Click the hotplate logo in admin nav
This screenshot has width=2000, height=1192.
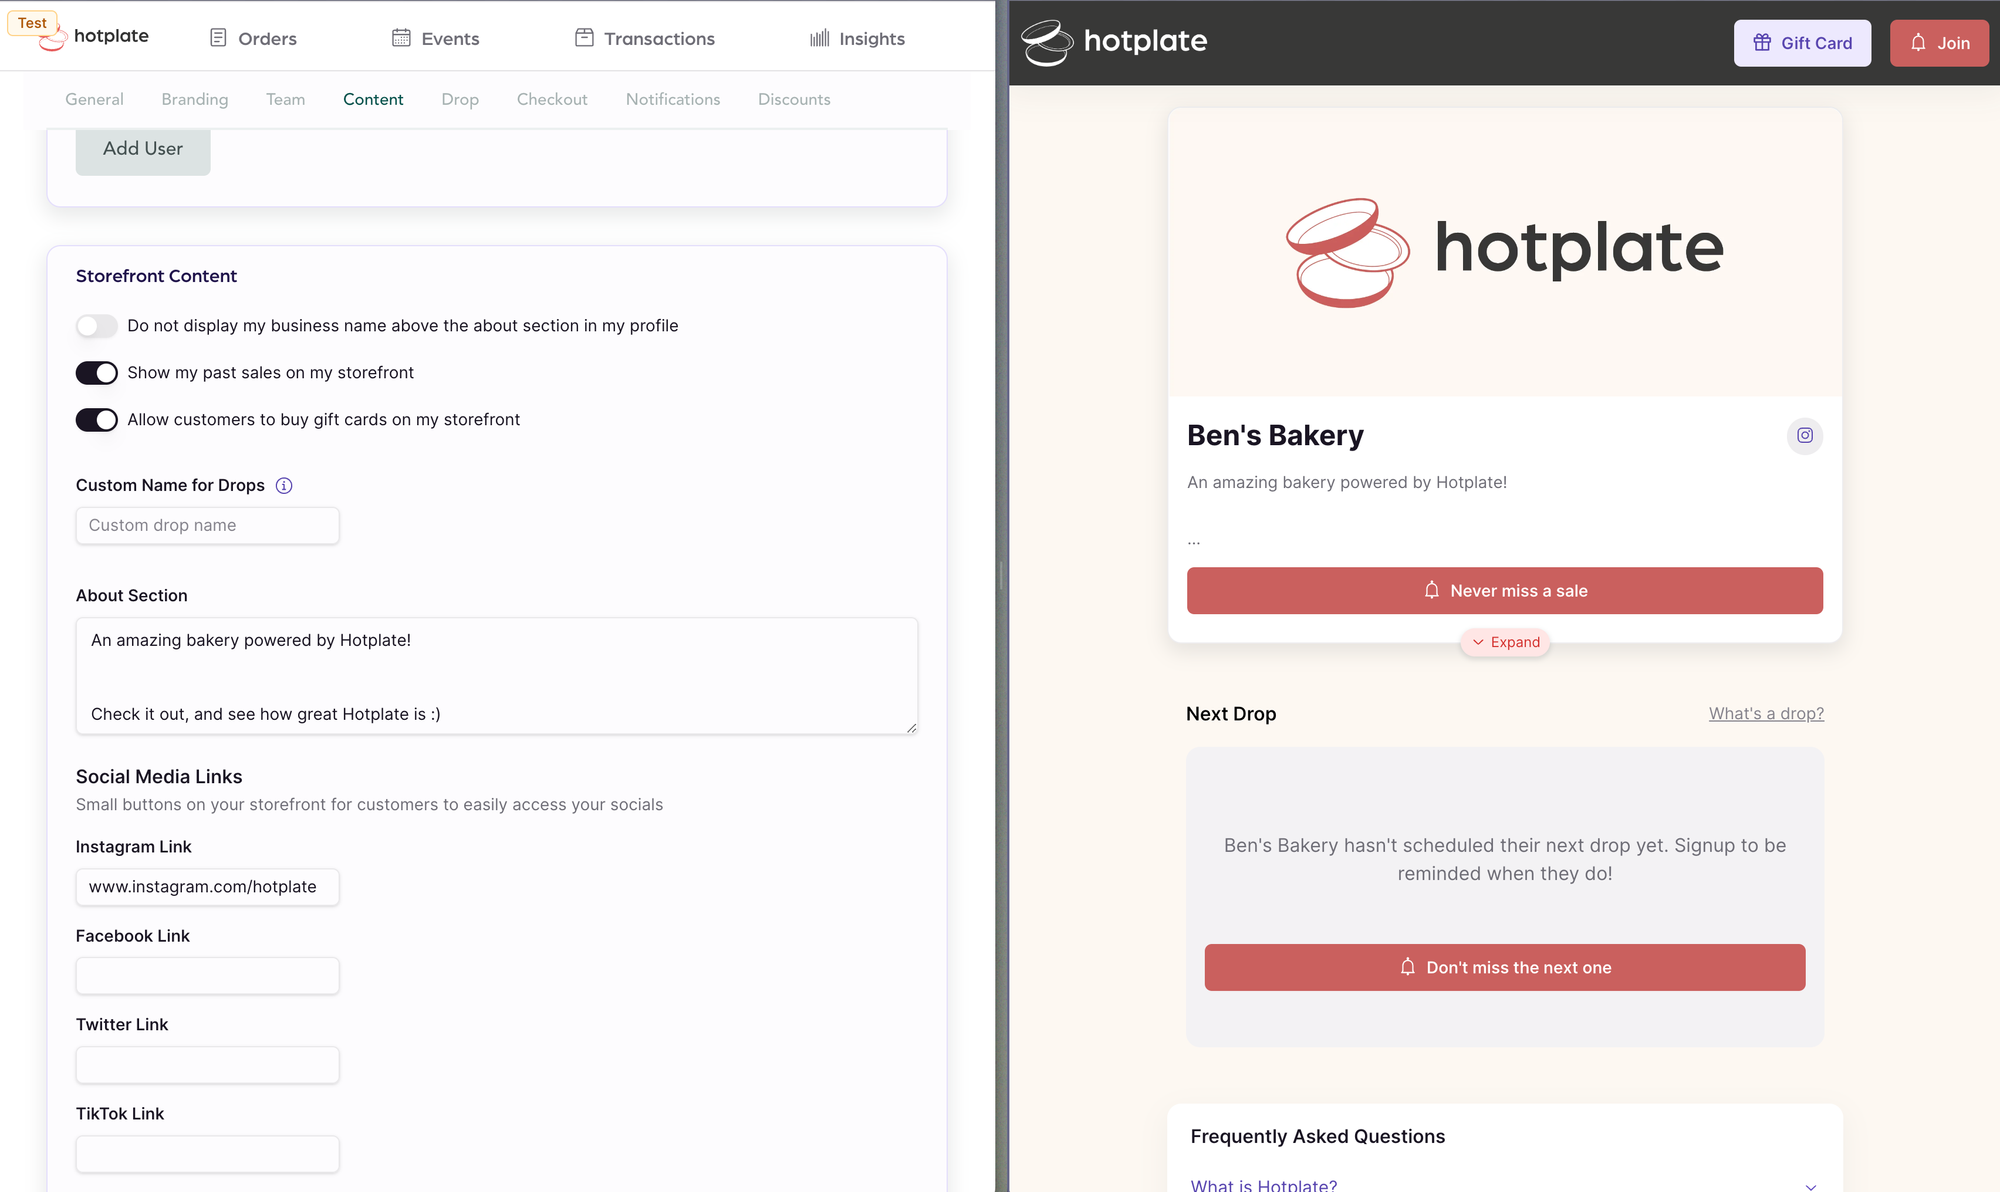[x=91, y=37]
